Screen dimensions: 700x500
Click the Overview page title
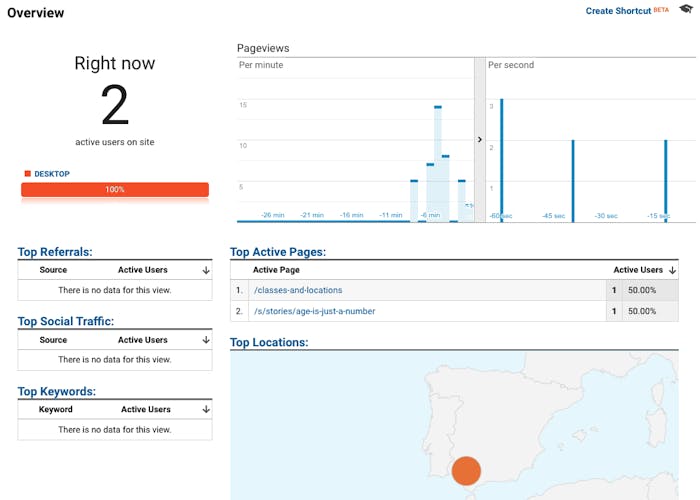[36, 13]
